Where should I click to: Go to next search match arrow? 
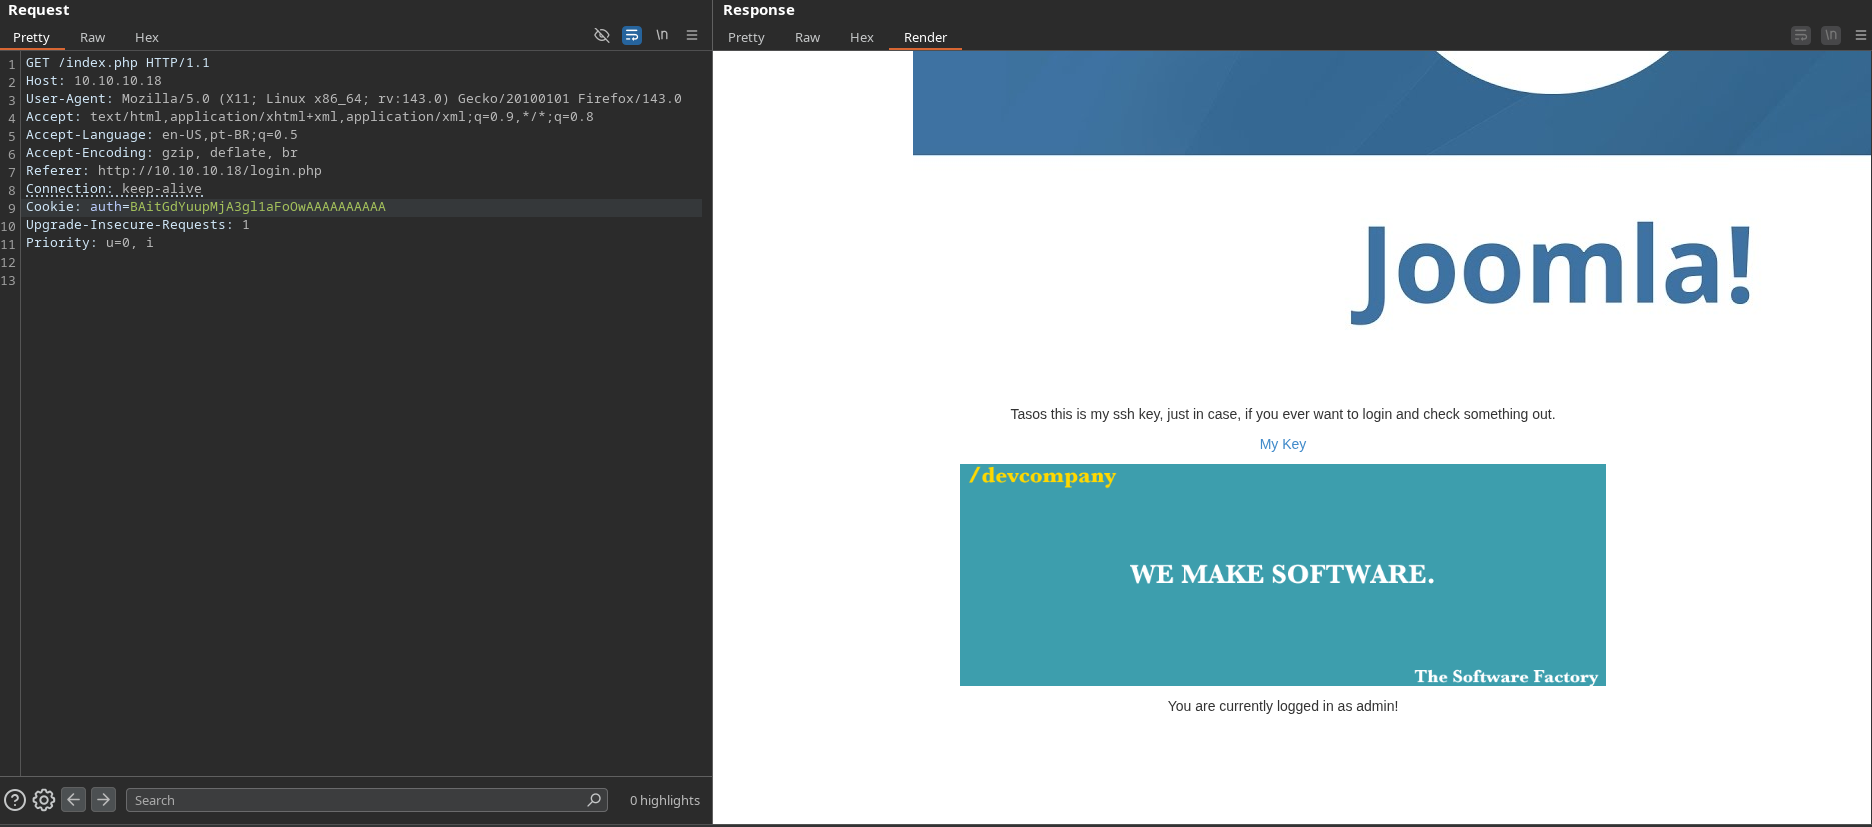103,800
